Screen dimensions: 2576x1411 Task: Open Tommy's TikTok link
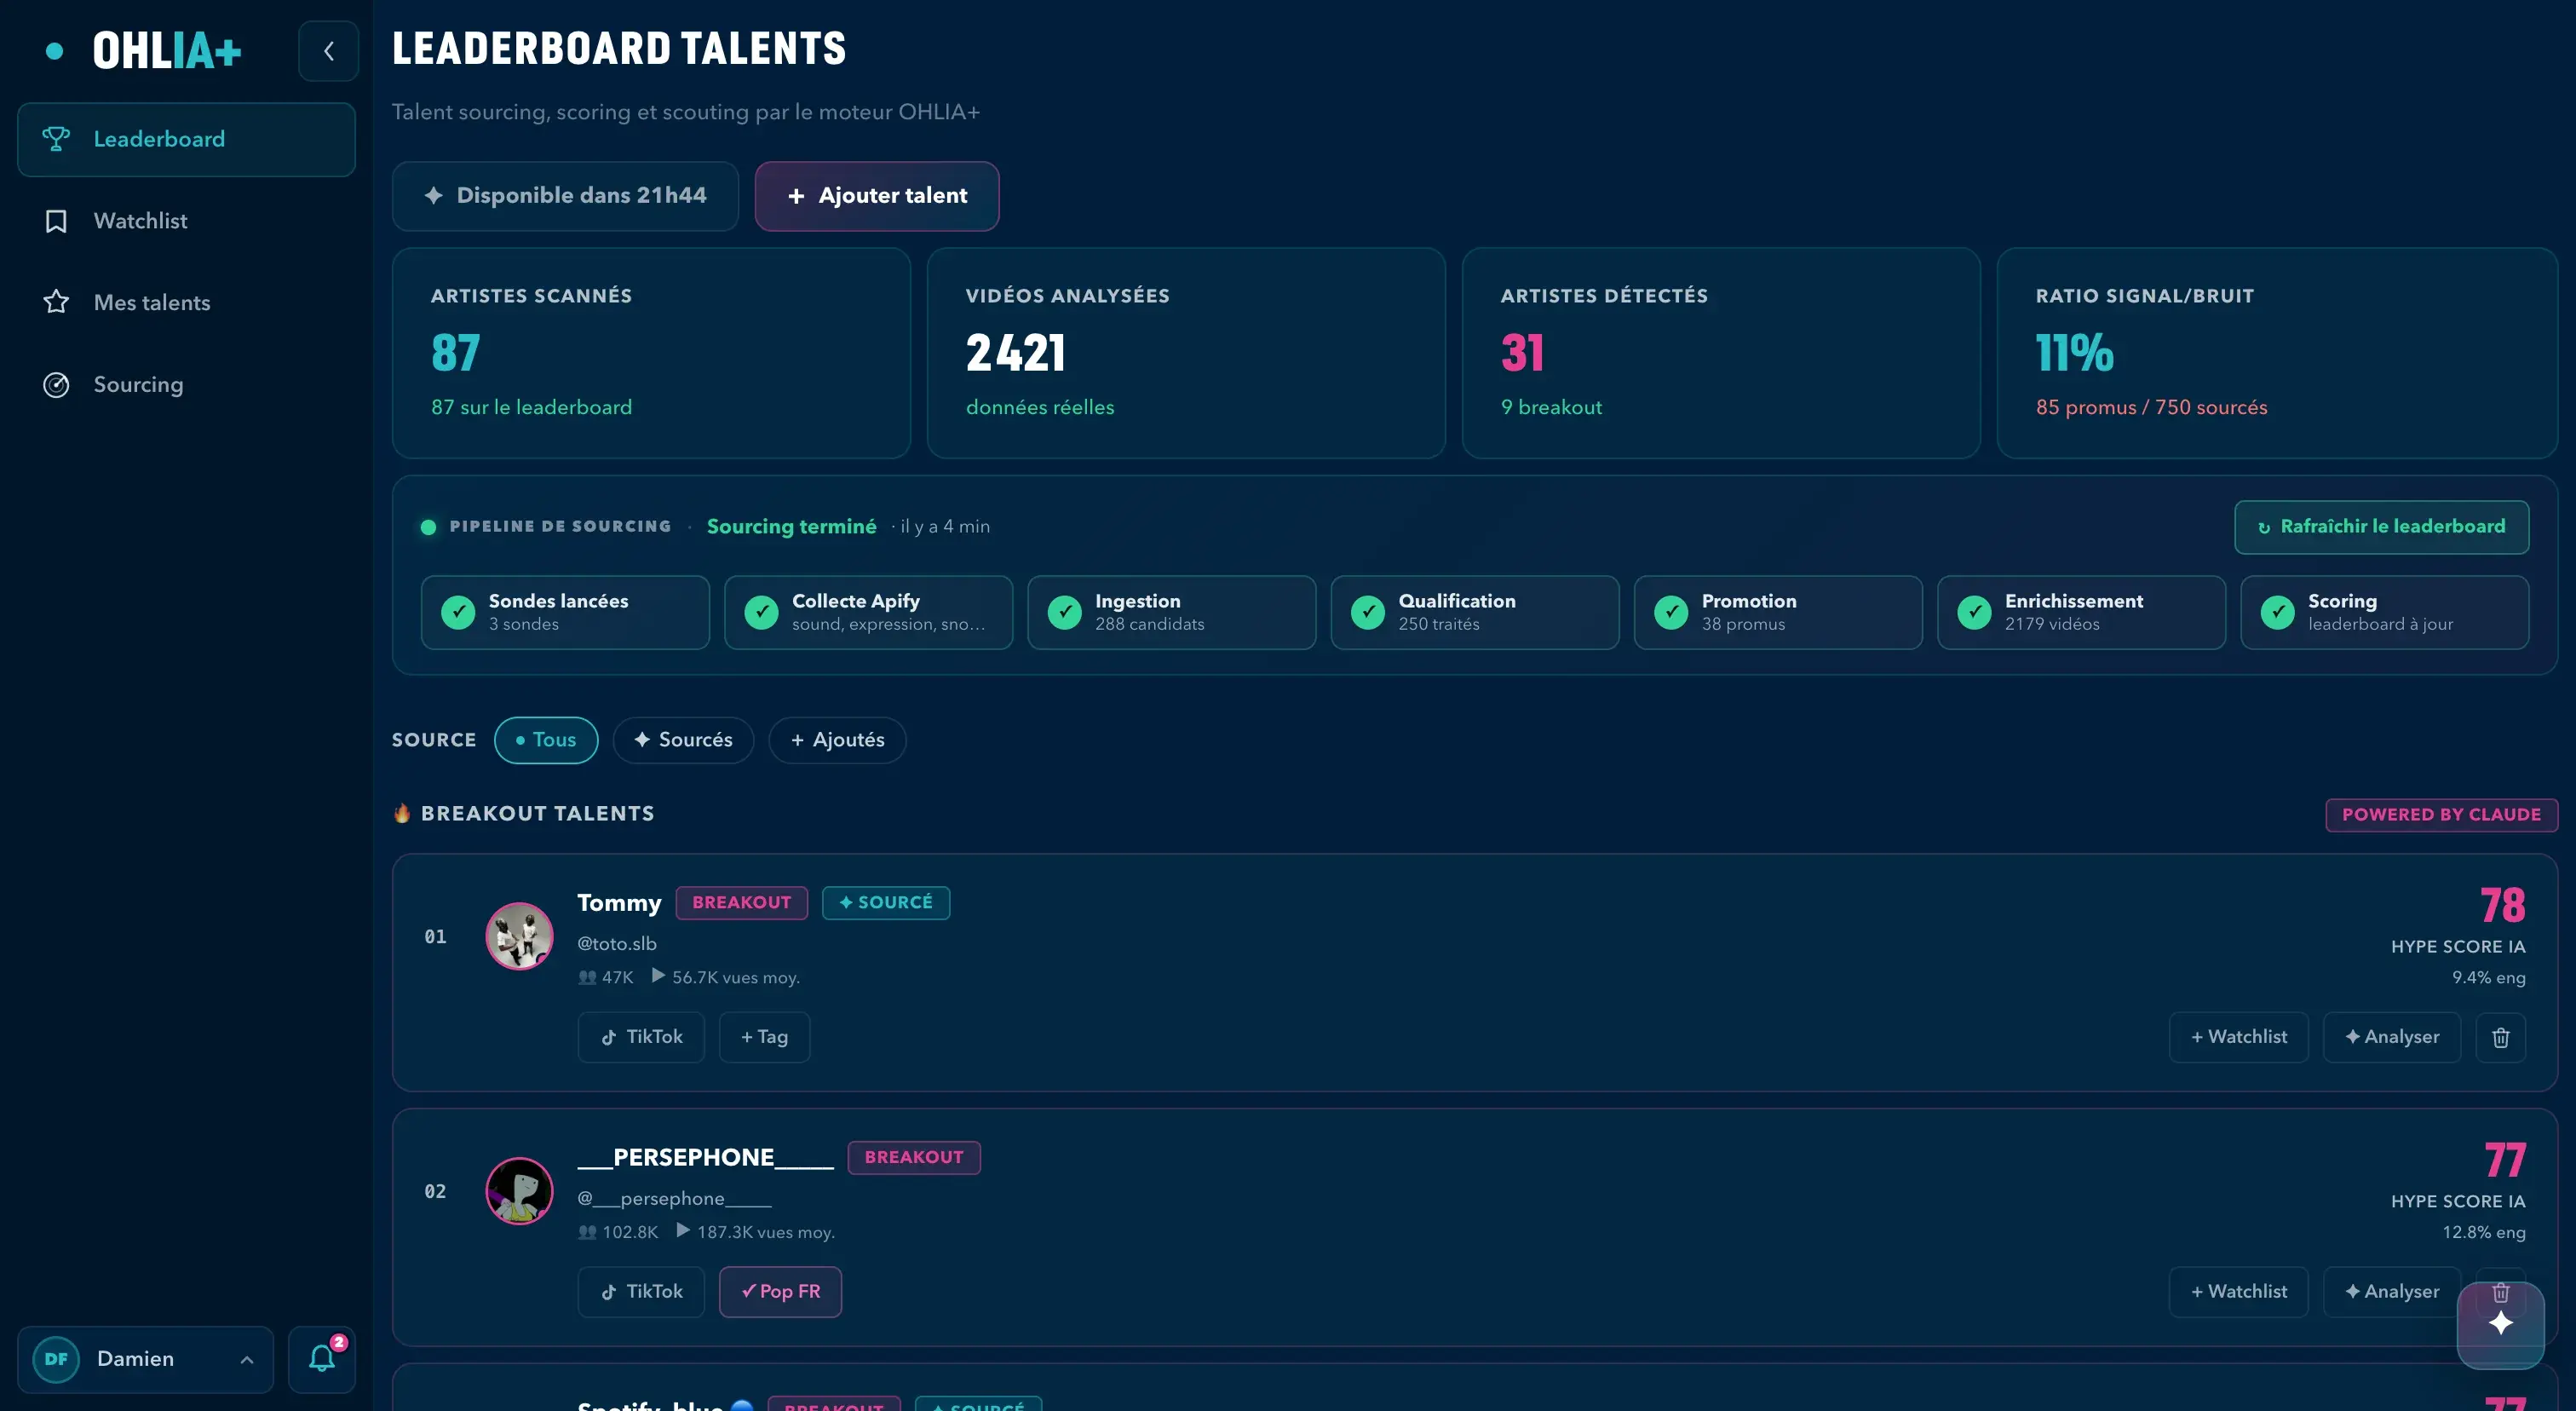click(641, 1037)
